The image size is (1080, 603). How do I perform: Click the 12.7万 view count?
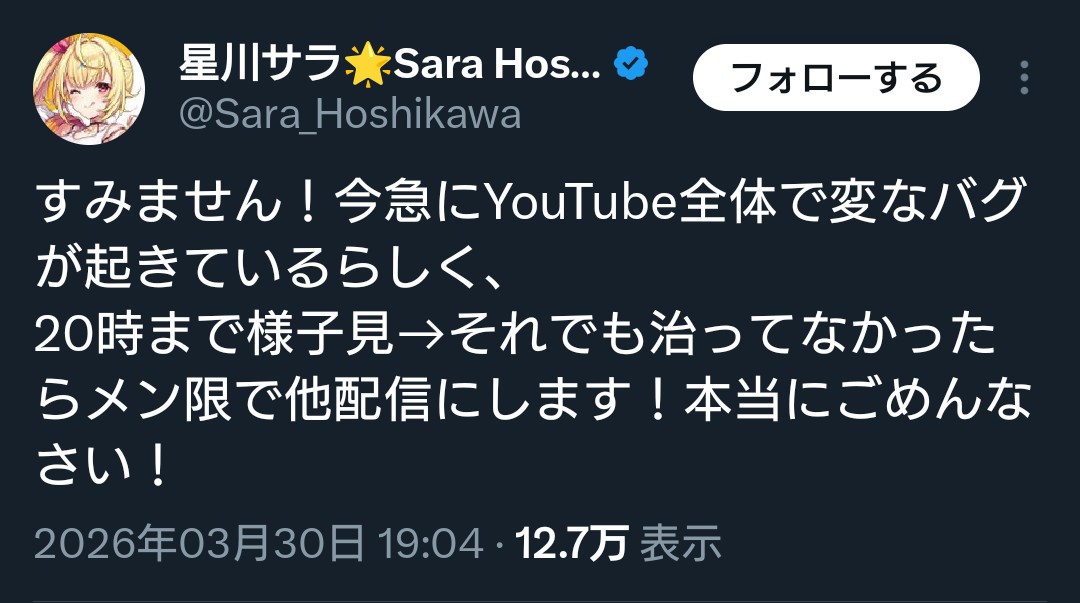(571, 542)
